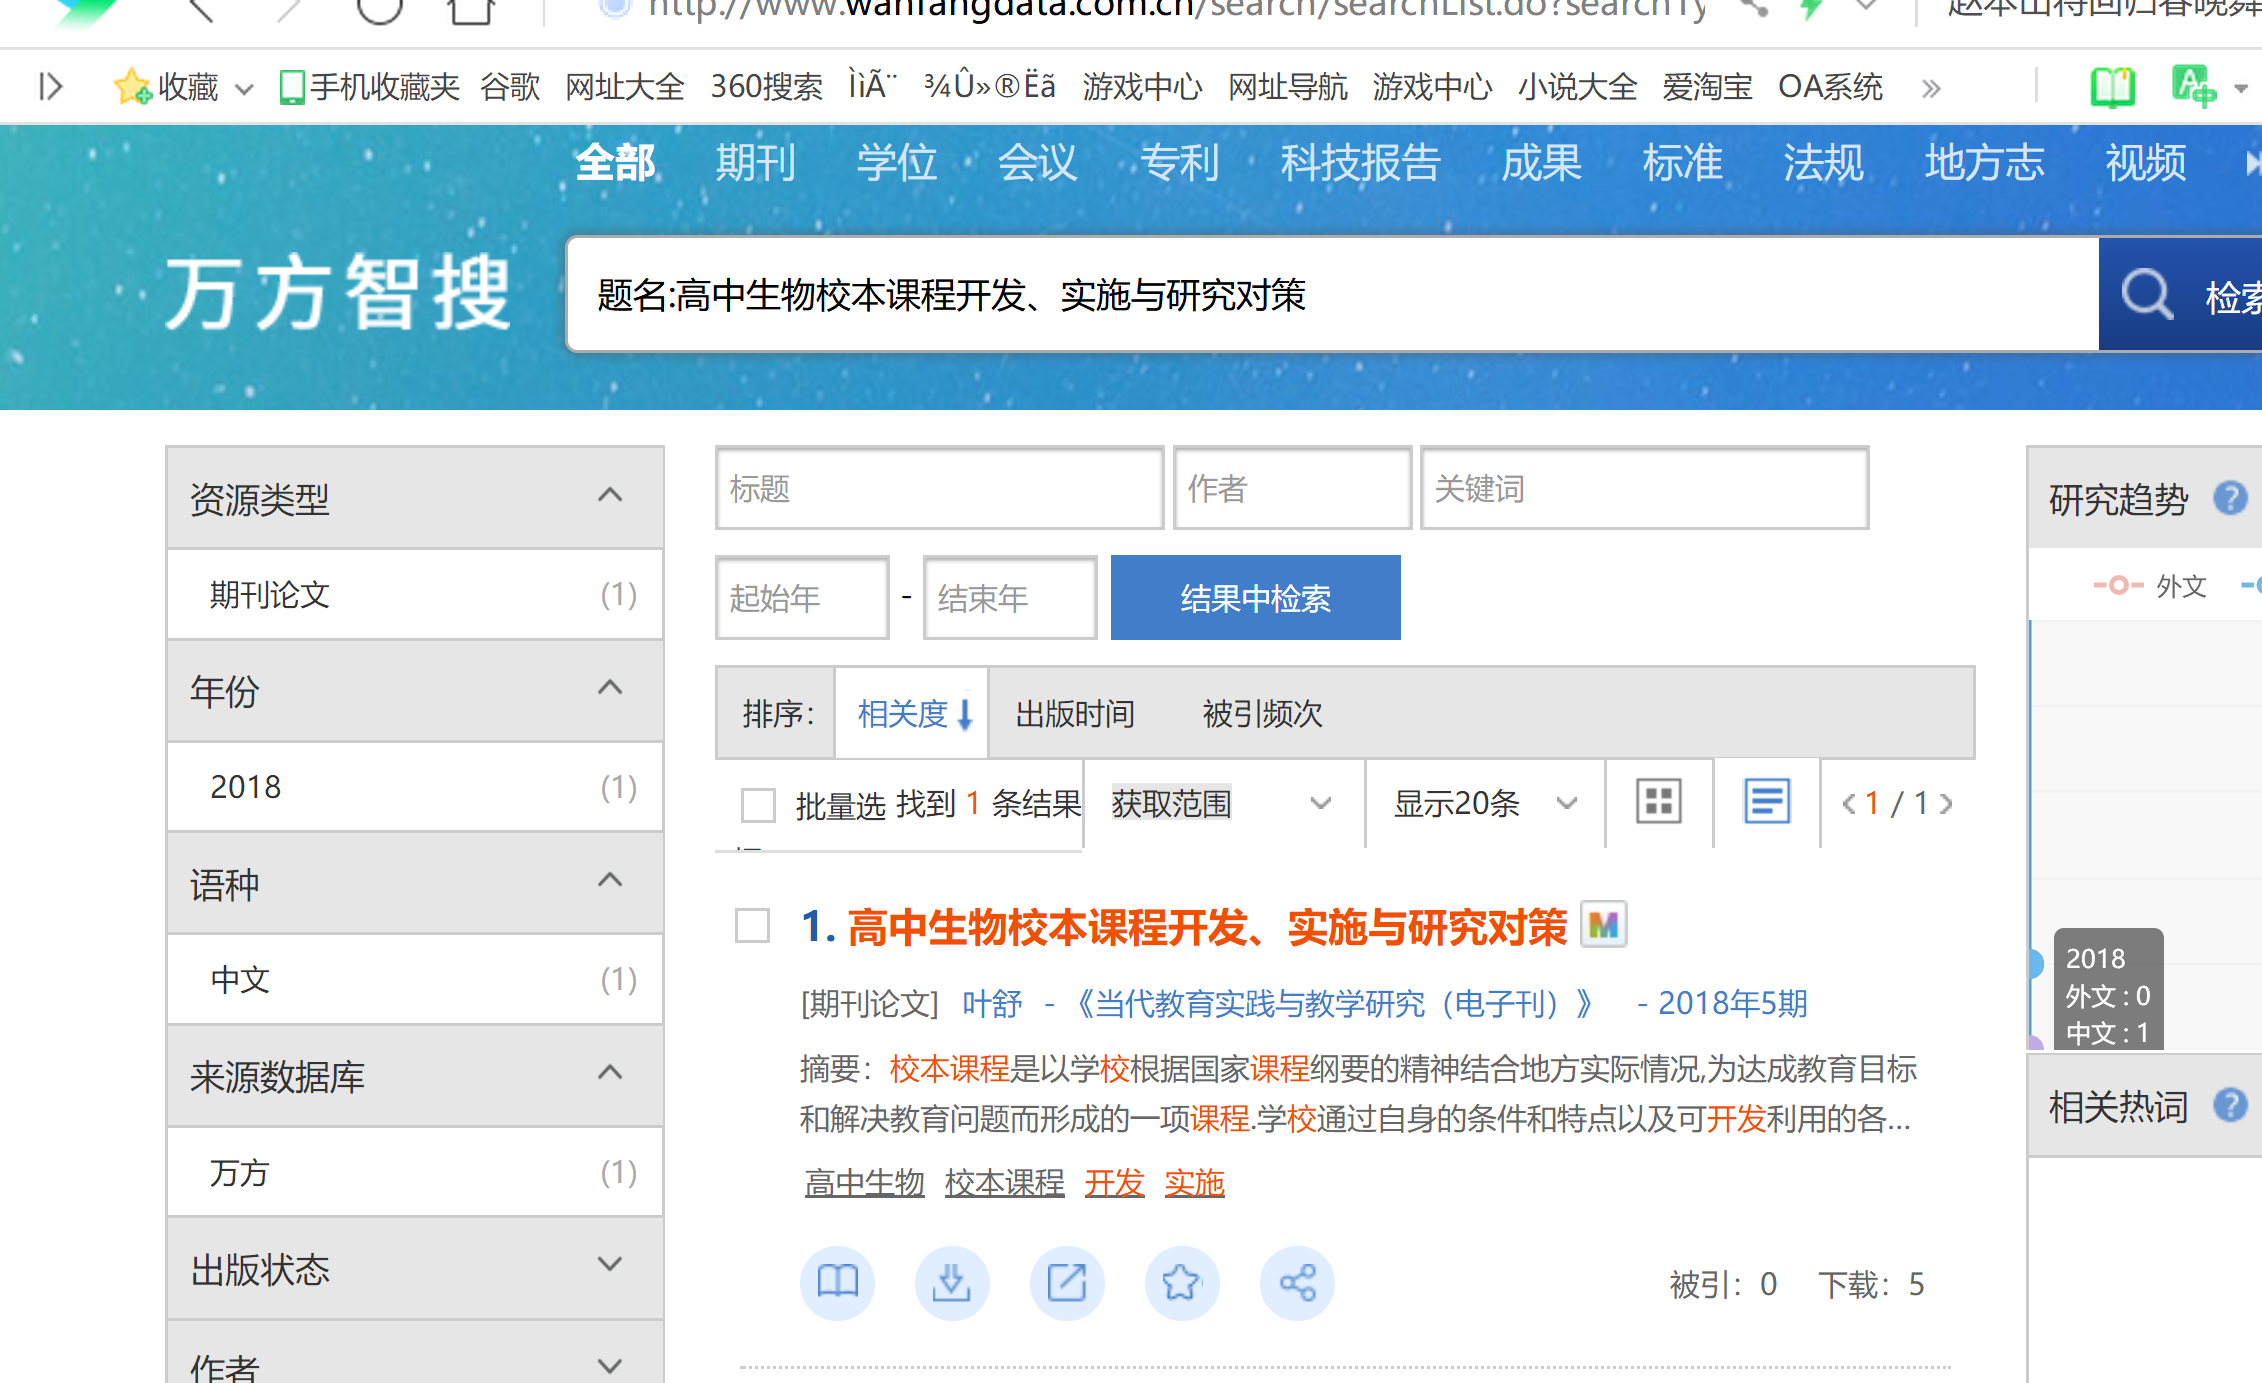Open 手机收藏夹 bookmark
Screen dimensions: 2262x1383
tap(370, 87)
